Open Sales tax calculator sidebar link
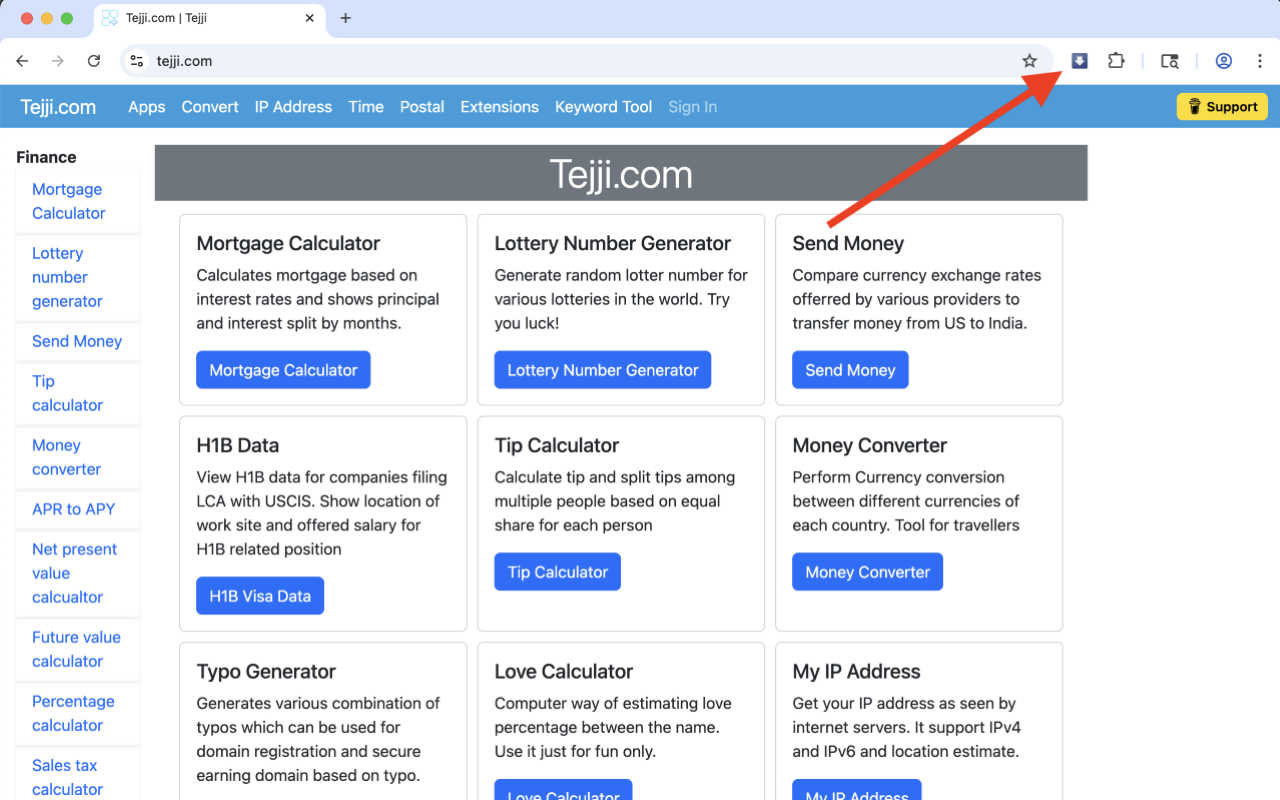The width and height of the screenshot is (1280, 800). 67,777
